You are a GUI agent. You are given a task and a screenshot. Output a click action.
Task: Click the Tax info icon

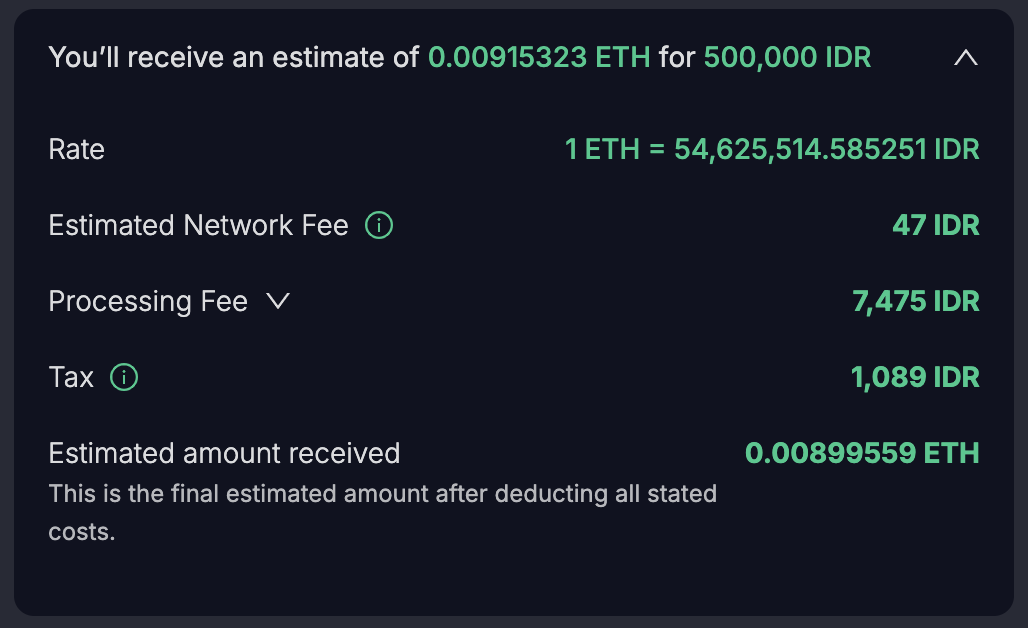click(124, 378)
